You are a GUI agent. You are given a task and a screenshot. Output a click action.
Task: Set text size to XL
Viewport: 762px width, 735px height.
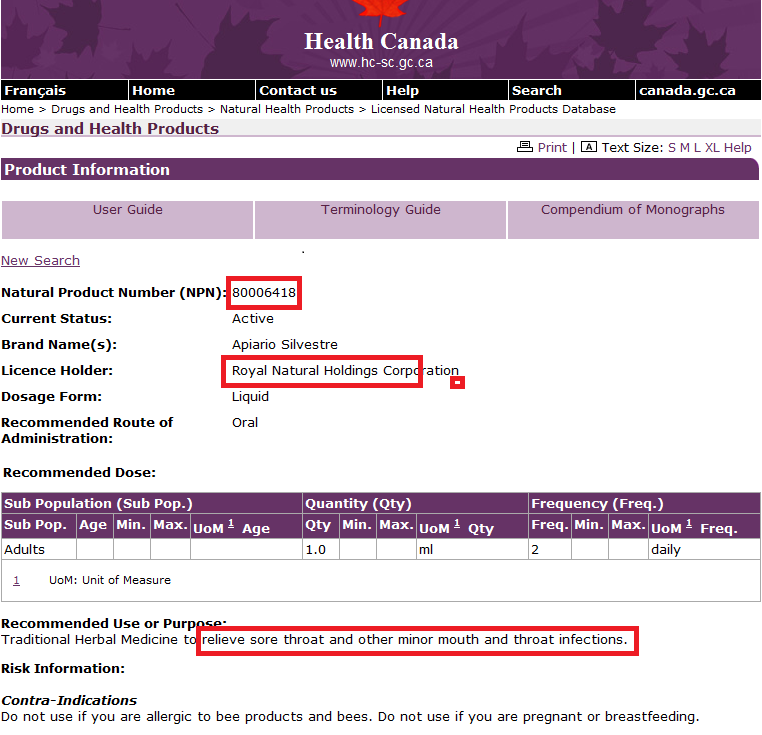pyautogui.click(x=712, y=147)
